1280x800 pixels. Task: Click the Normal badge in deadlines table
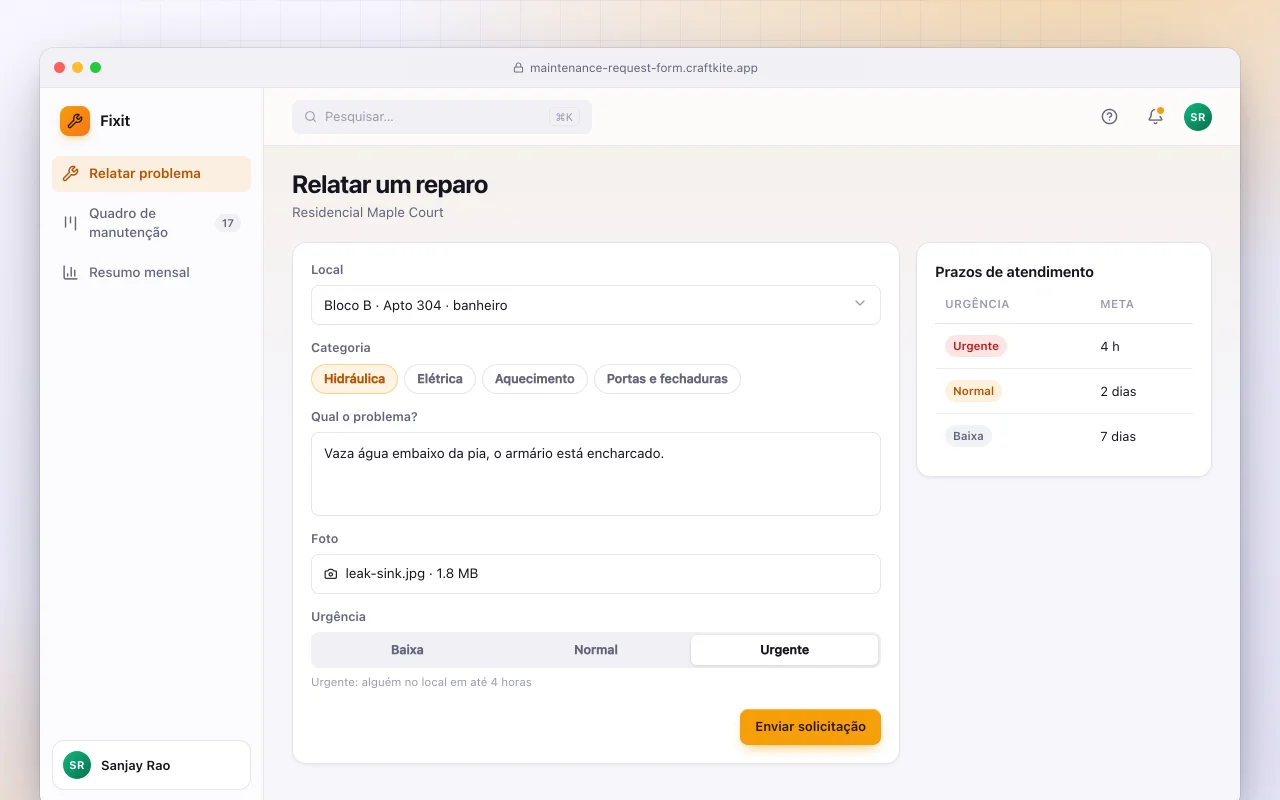pyautogui.click(x=973, y=391)
